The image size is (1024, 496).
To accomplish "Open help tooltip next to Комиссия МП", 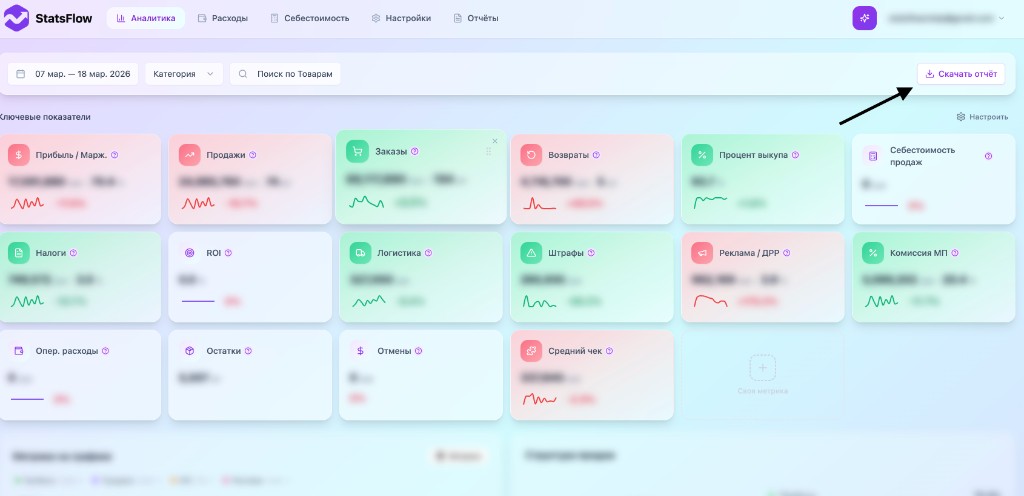I will tap(955, 253).
